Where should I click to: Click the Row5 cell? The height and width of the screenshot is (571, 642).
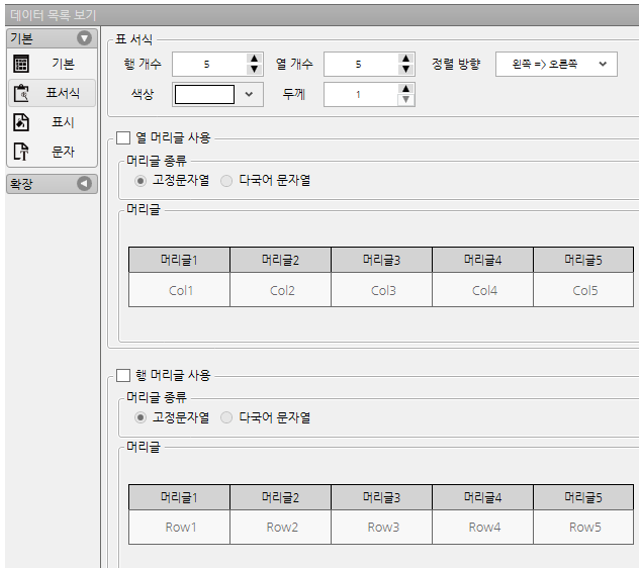pos(583,527)
